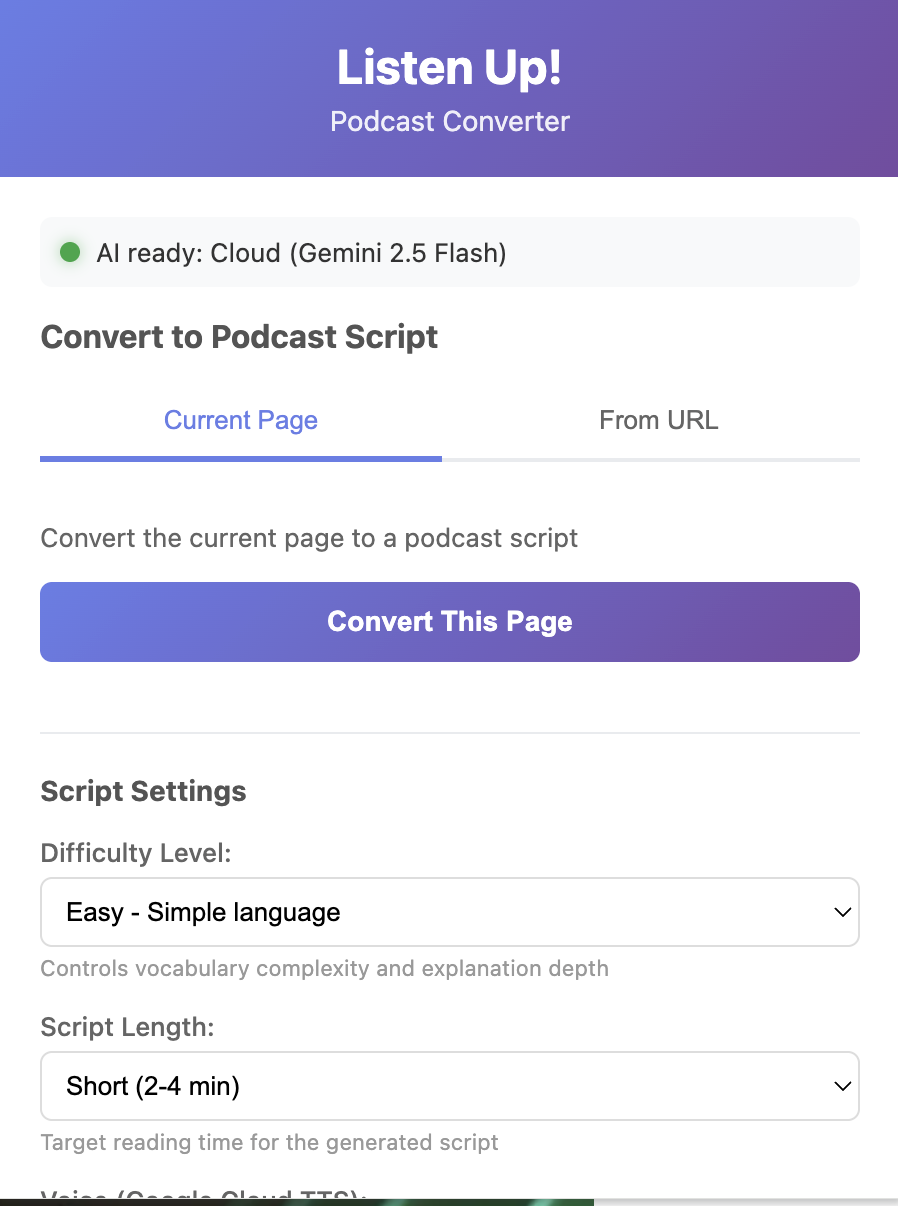Click the AI ready Cloud status text
Image resolution: width=898 pixels, height=1206 pixels.
coord(301,253)
